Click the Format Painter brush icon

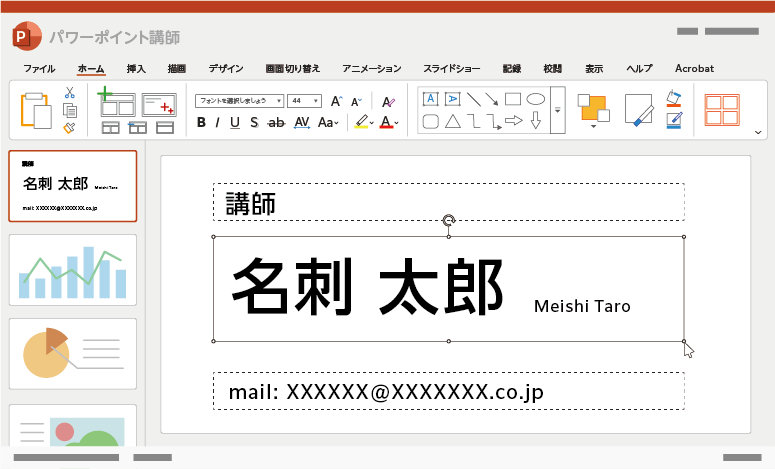click(x=69, y=127)
